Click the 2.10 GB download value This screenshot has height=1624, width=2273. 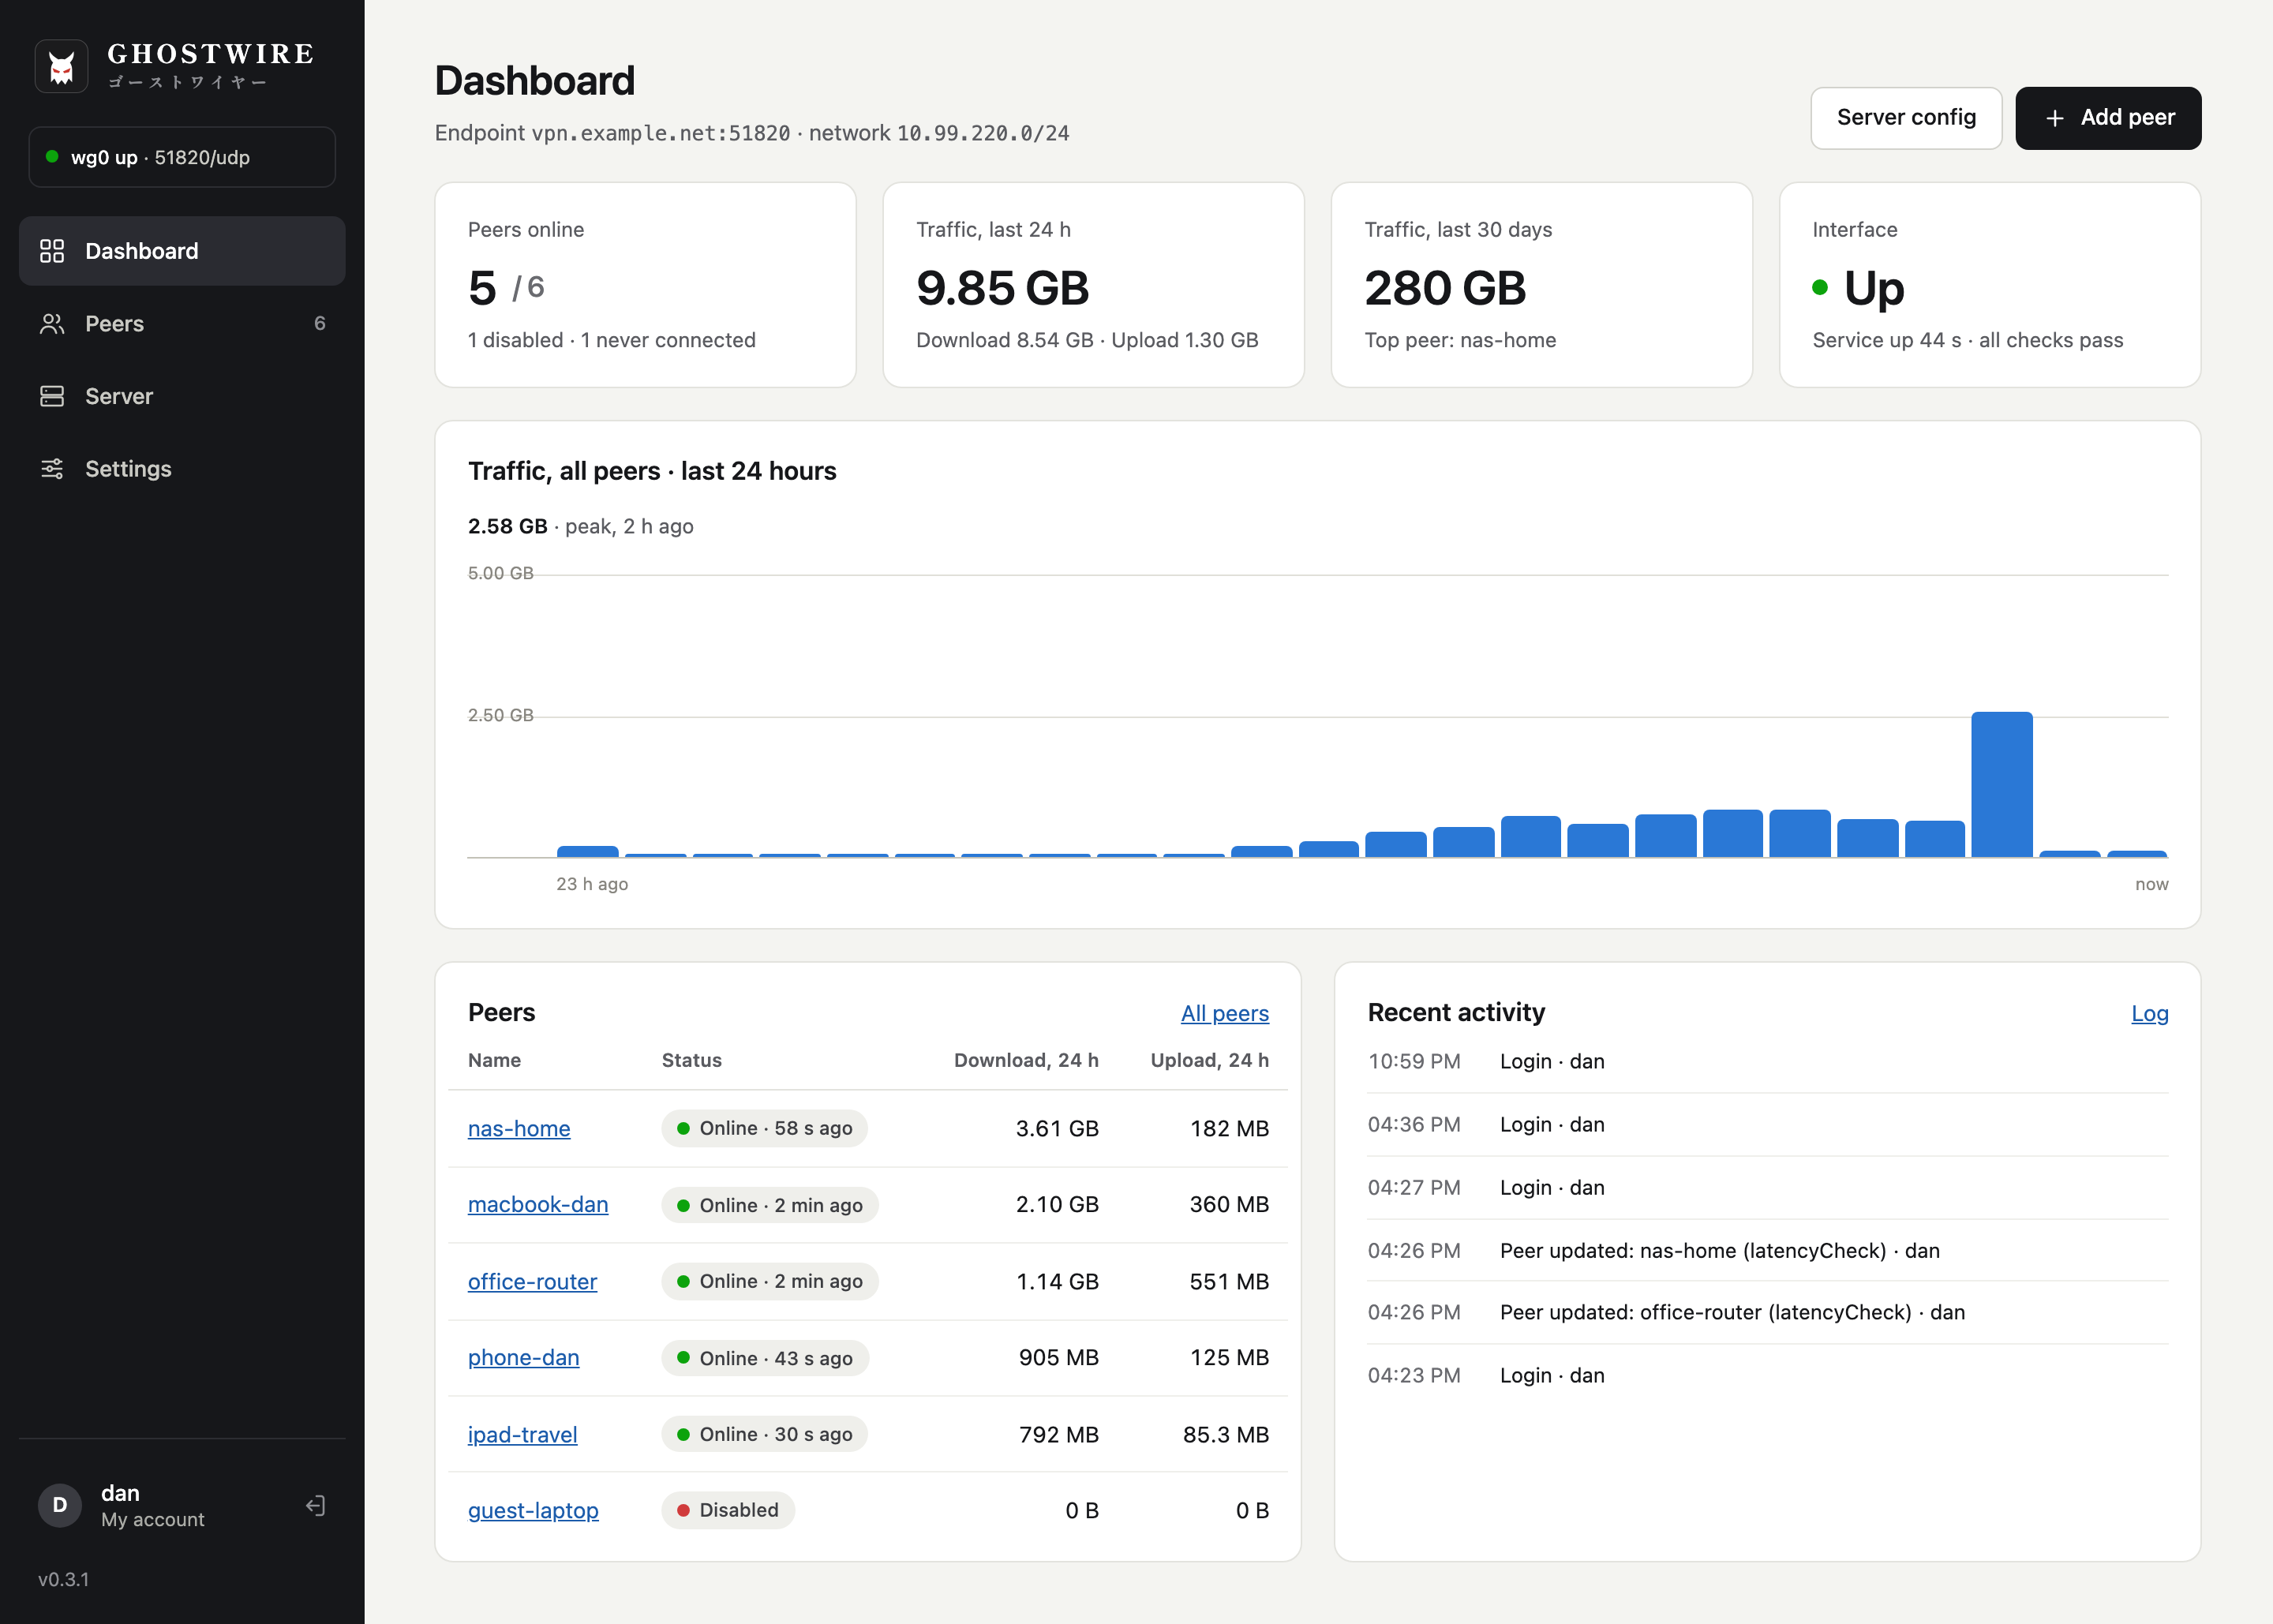tap(1057, 1204)
